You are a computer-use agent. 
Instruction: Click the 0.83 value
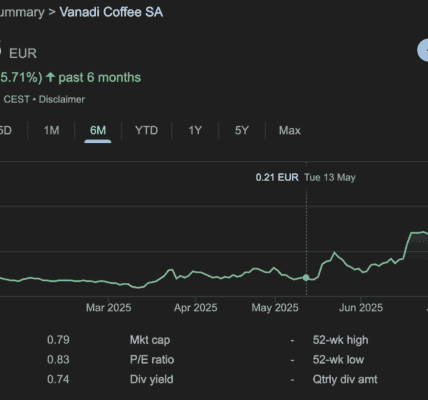pyautogui.click(x=58, y=360)
